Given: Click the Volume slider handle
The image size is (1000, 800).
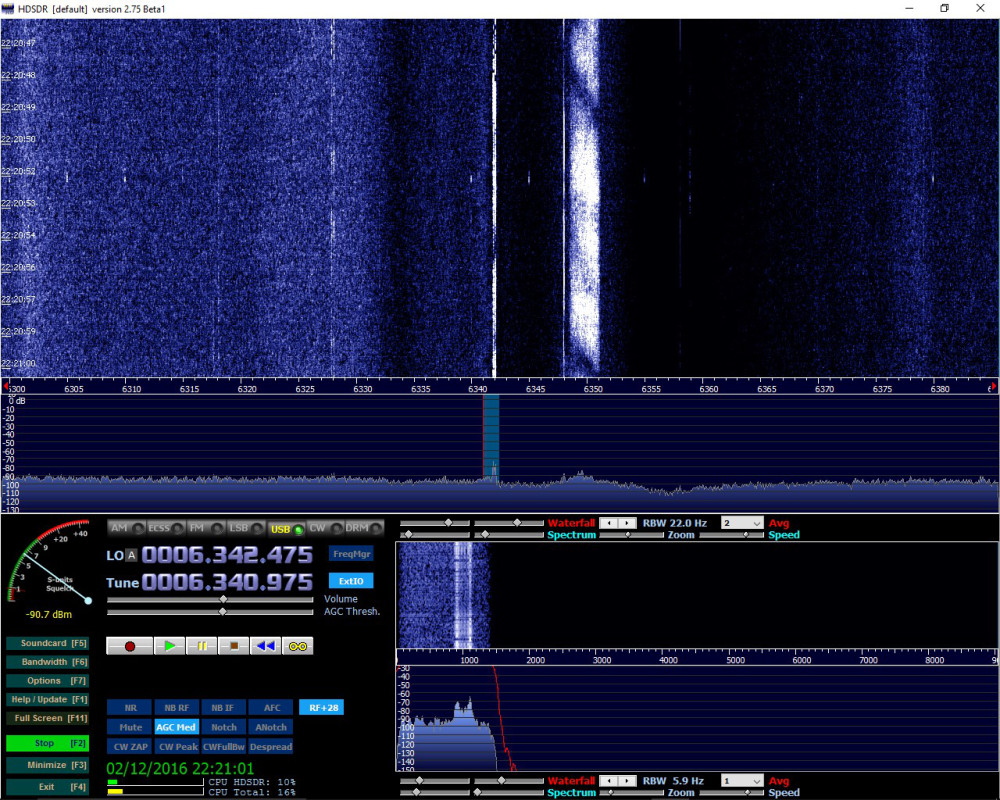Looking at the screenshot, I should coord(223,599).
